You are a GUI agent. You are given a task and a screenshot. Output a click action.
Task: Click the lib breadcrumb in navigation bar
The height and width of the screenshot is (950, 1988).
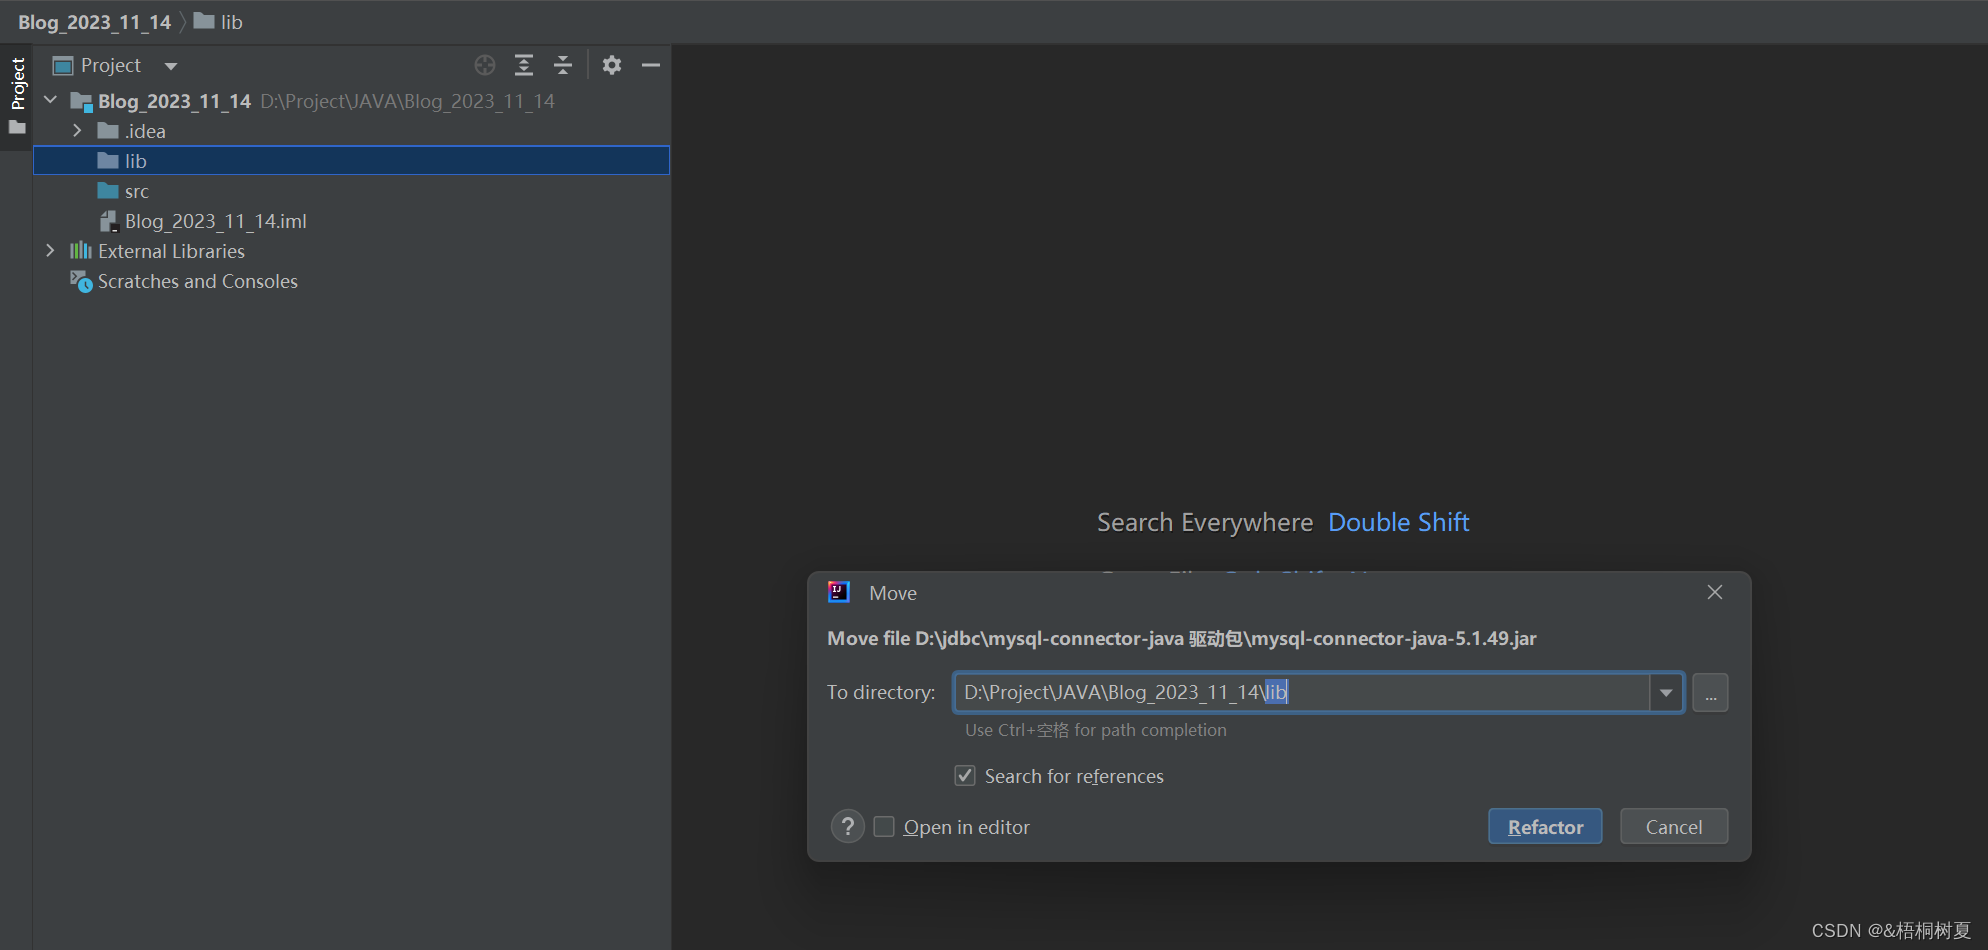pos(218,22)
